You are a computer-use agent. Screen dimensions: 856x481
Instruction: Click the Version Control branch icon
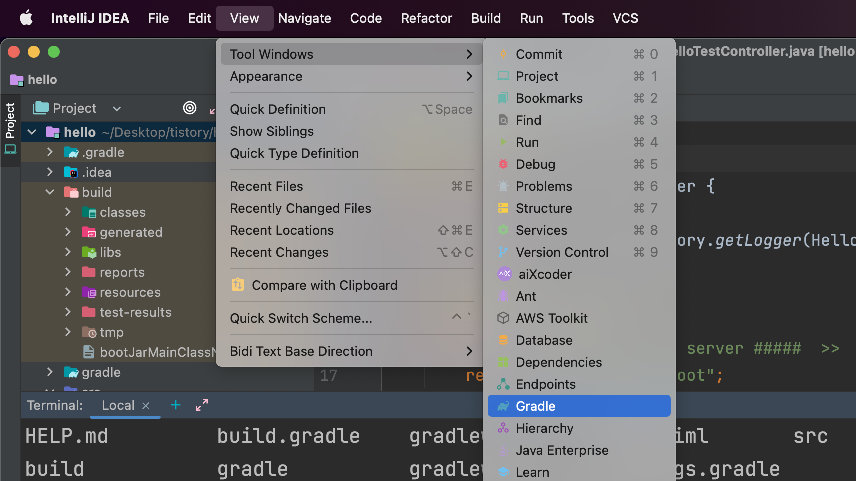click(503, 252)
